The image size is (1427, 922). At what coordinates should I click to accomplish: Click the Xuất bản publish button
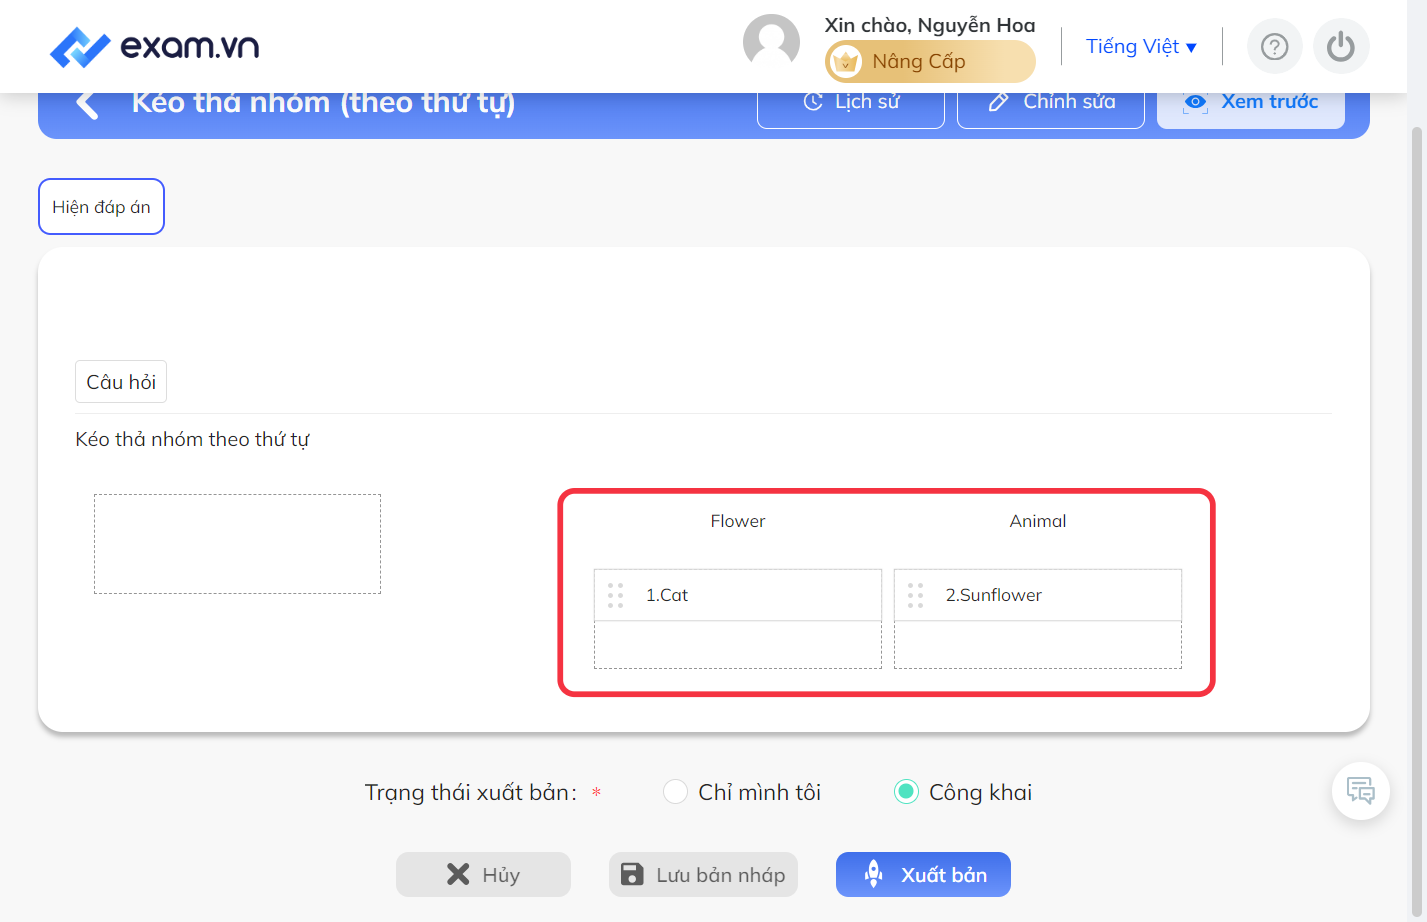pyautogui.click(x=923, y=875)
